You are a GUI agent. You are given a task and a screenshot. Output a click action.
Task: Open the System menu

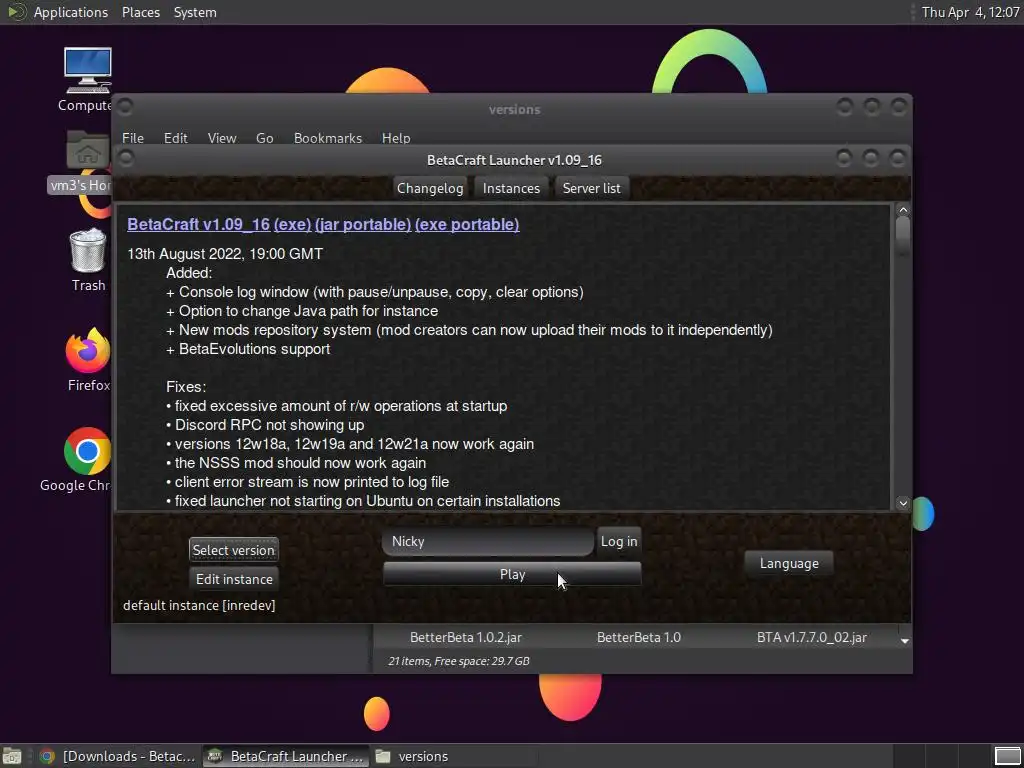coord(195,12)
